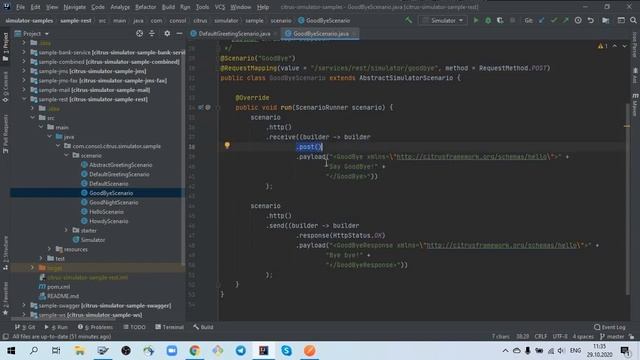640x360 pixels.
Task: Select HowdyScenario class
Action: point(108,221)
